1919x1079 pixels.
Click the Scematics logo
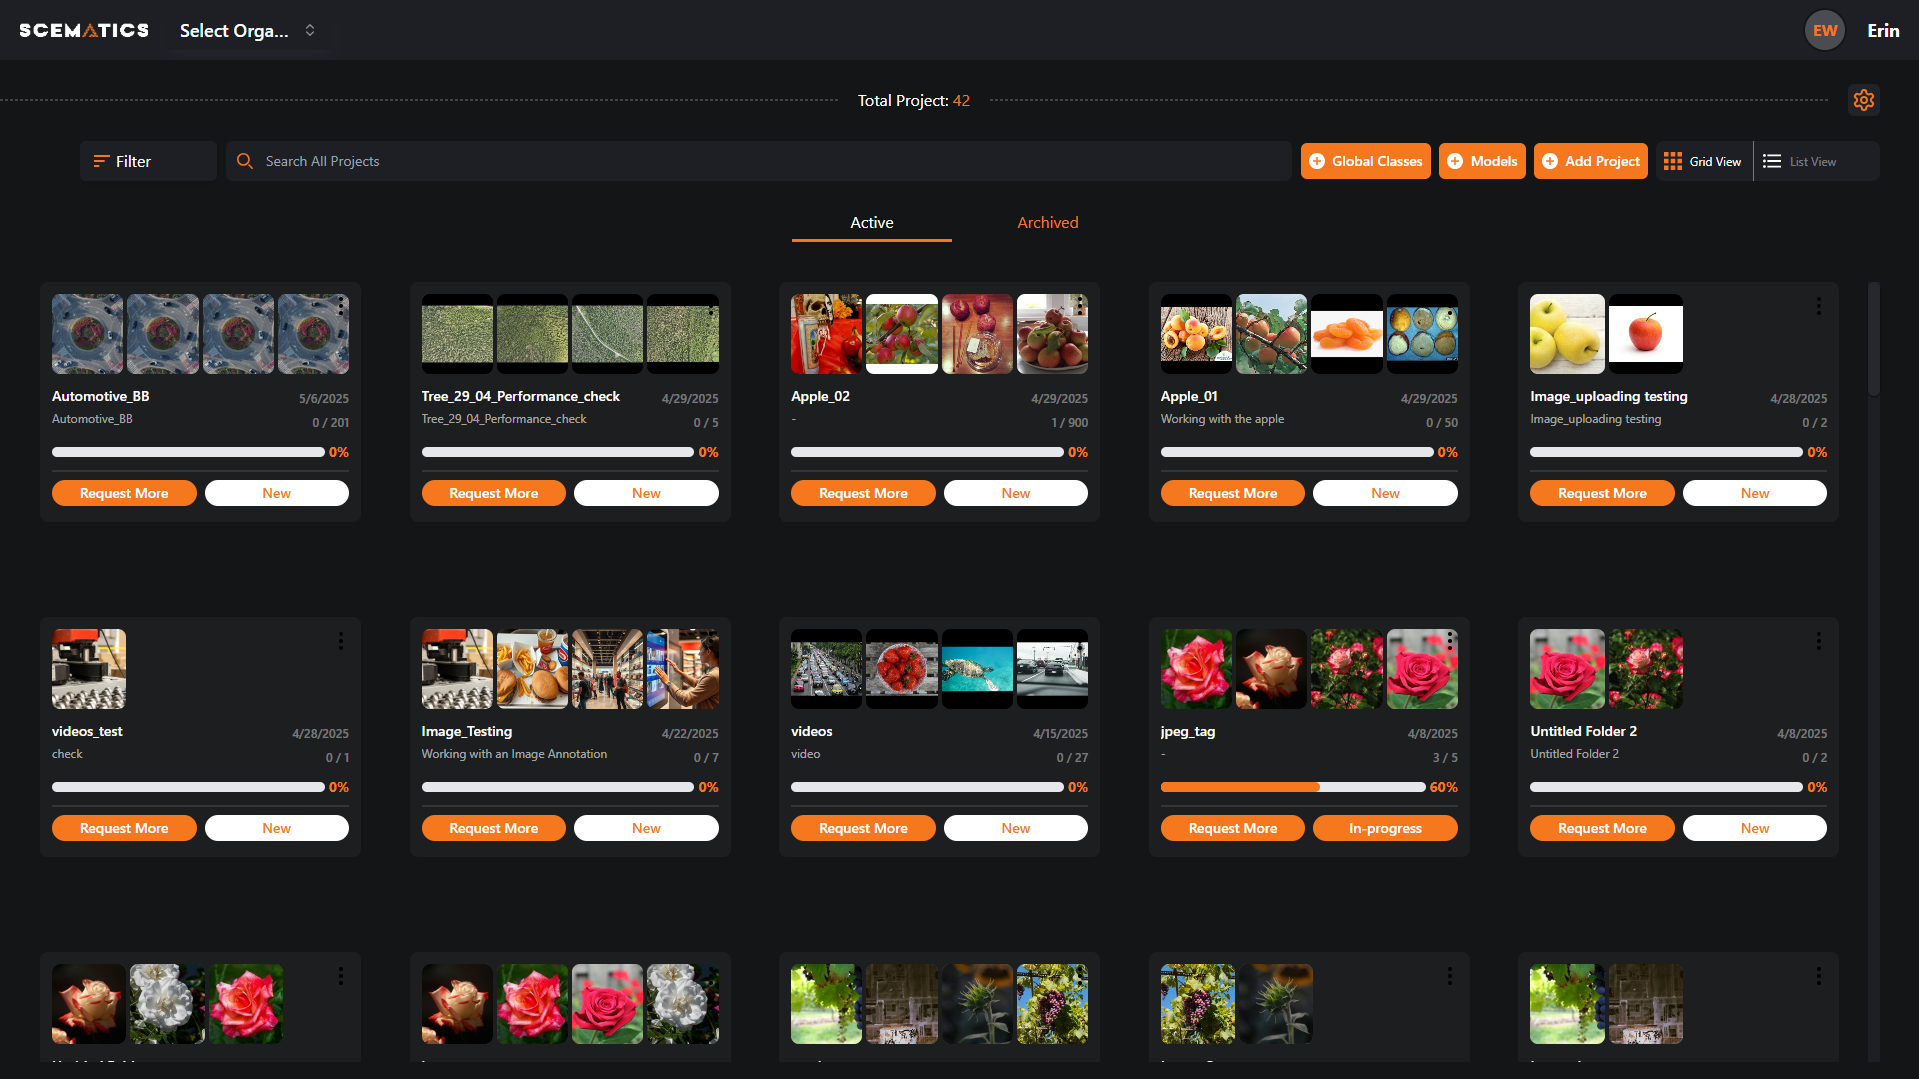[84, 30]
